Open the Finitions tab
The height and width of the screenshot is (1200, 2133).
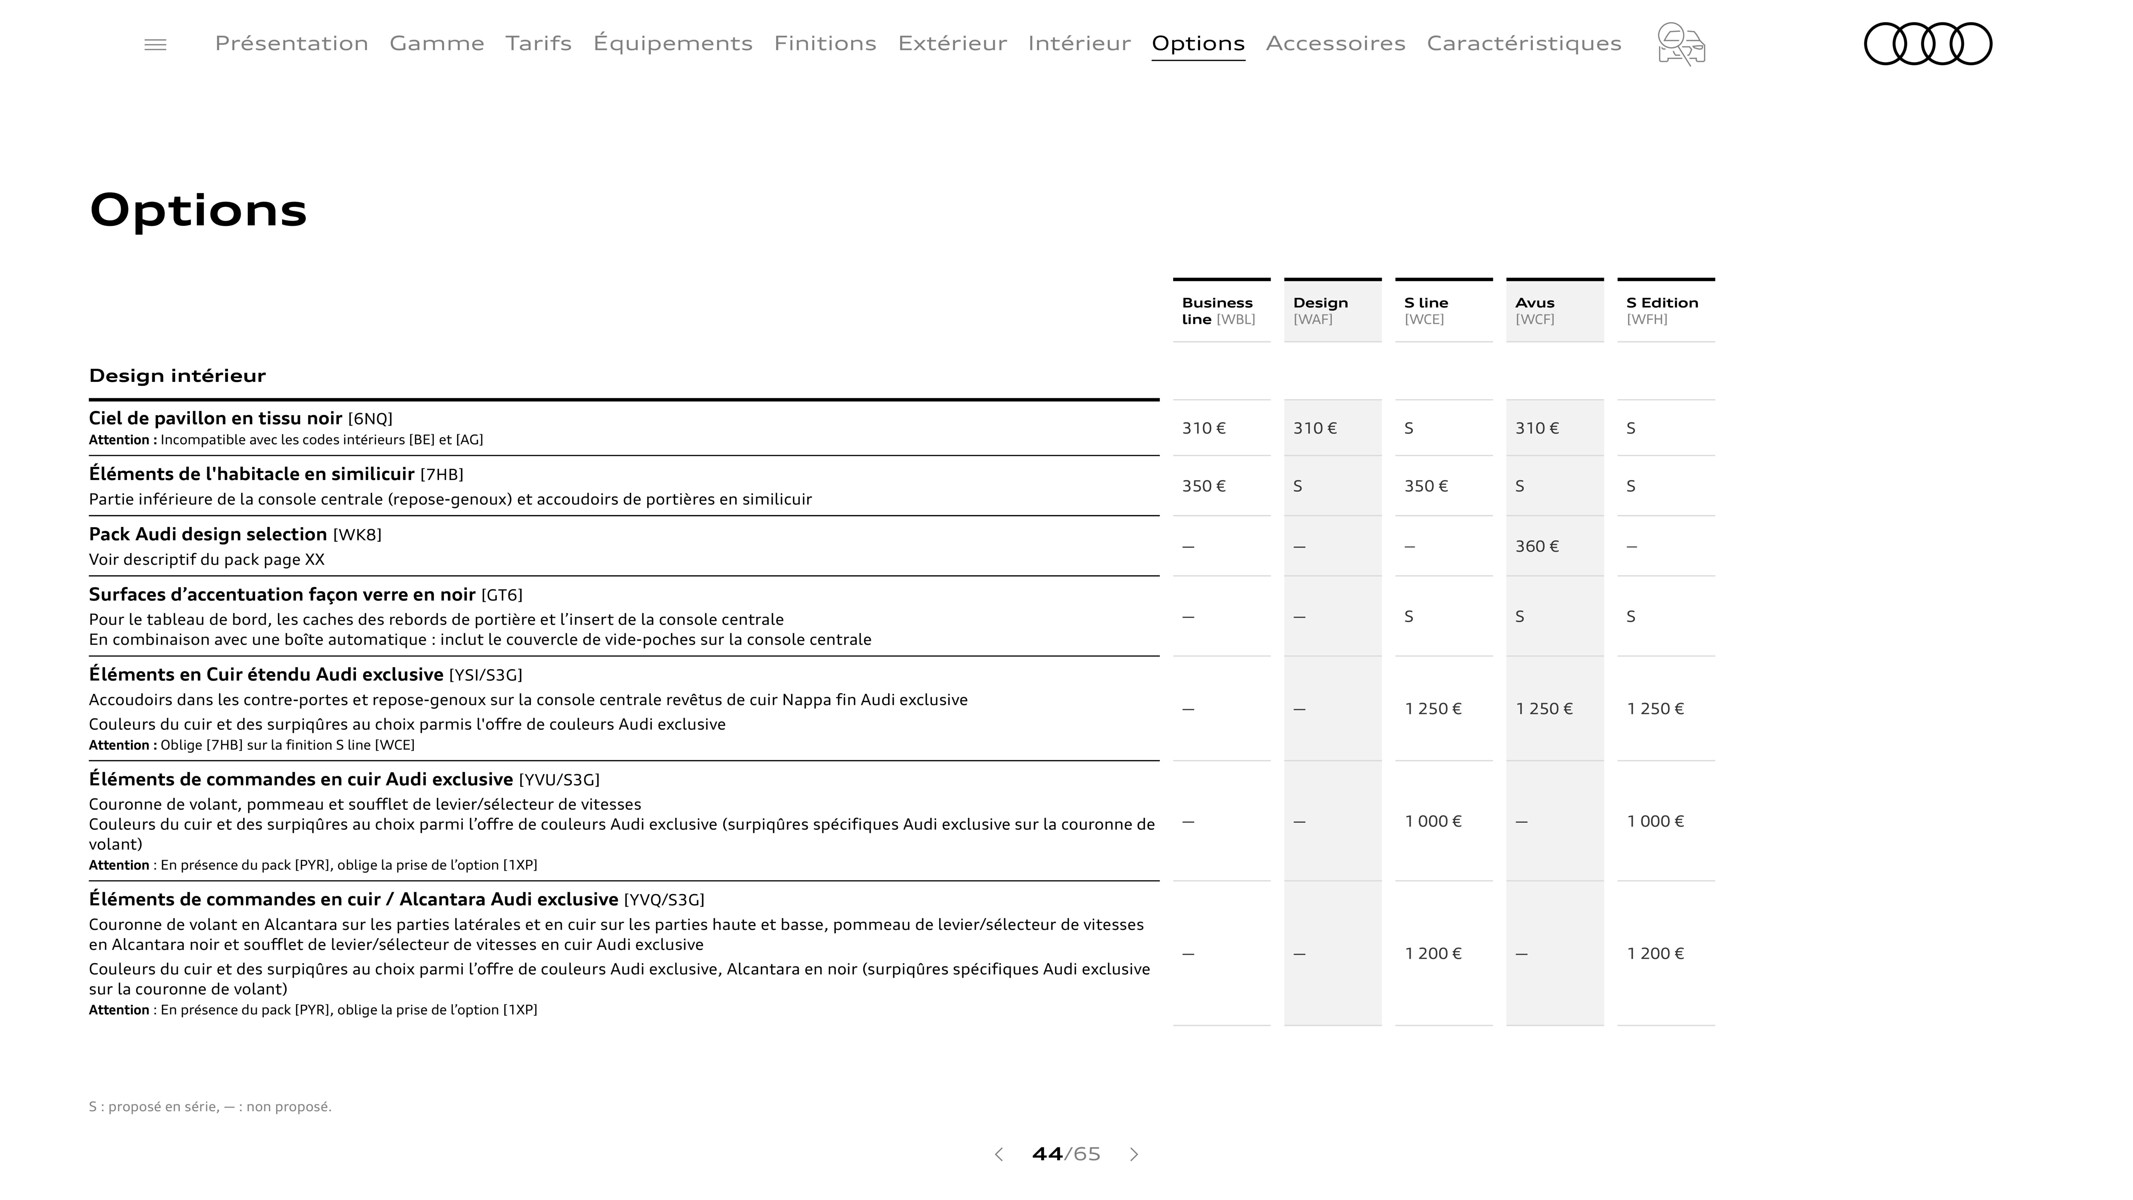click(825, 43)
